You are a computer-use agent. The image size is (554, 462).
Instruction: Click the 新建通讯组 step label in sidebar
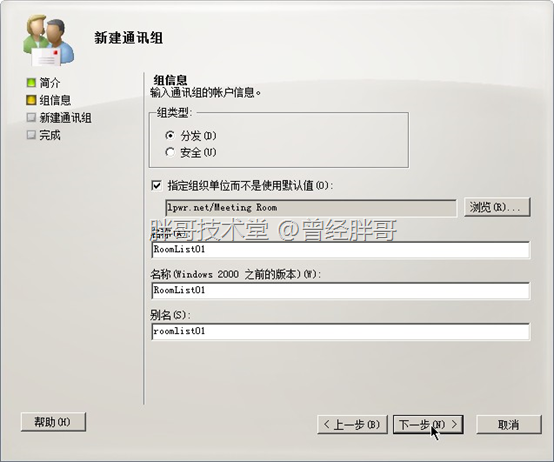(x=65, y=118)
